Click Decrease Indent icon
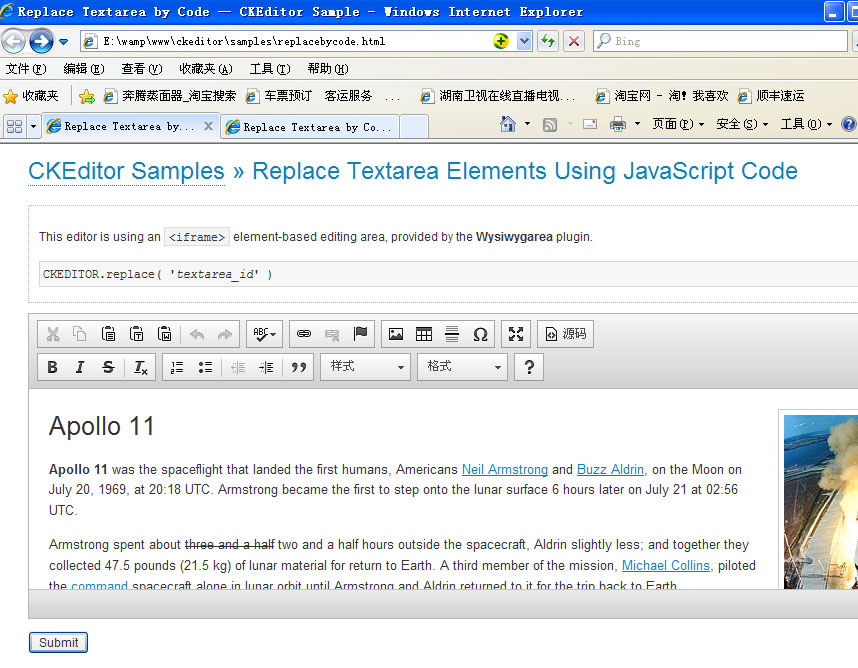The height and width of the screenshot is (668, 858). pyautogui.click(x=238, y=368)
